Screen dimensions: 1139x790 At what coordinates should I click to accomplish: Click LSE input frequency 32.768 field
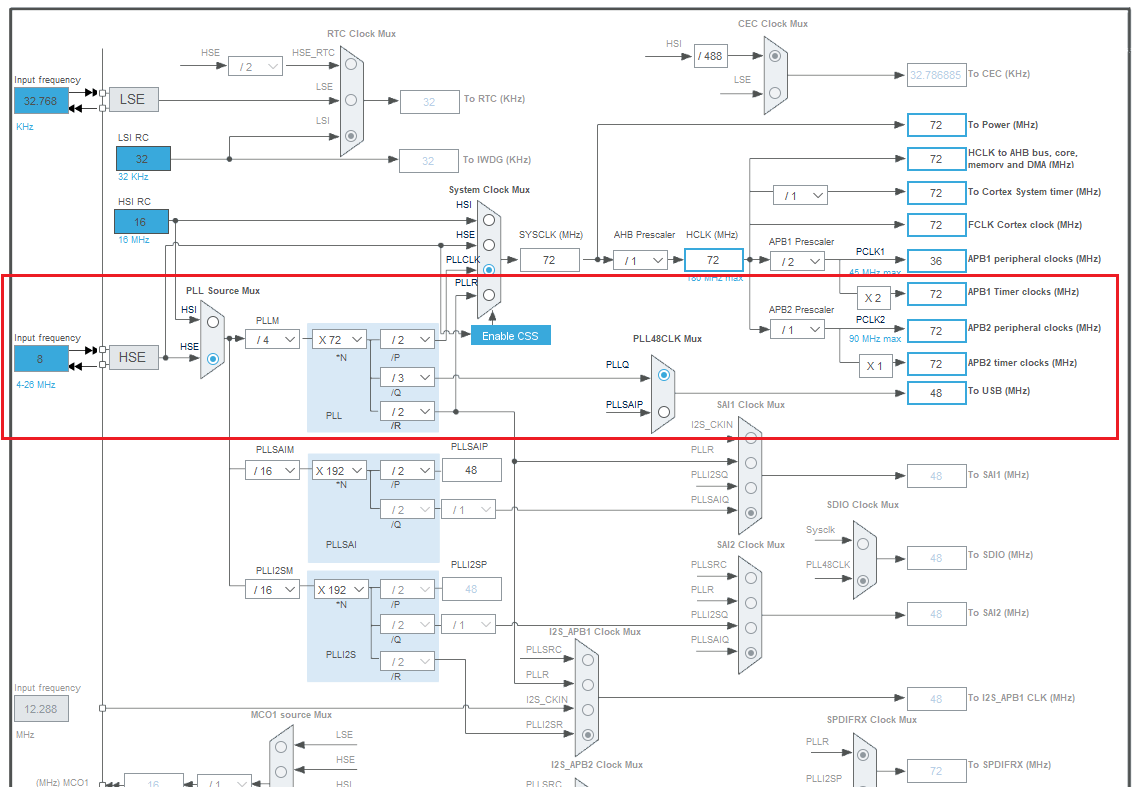(x=41, y=101)
